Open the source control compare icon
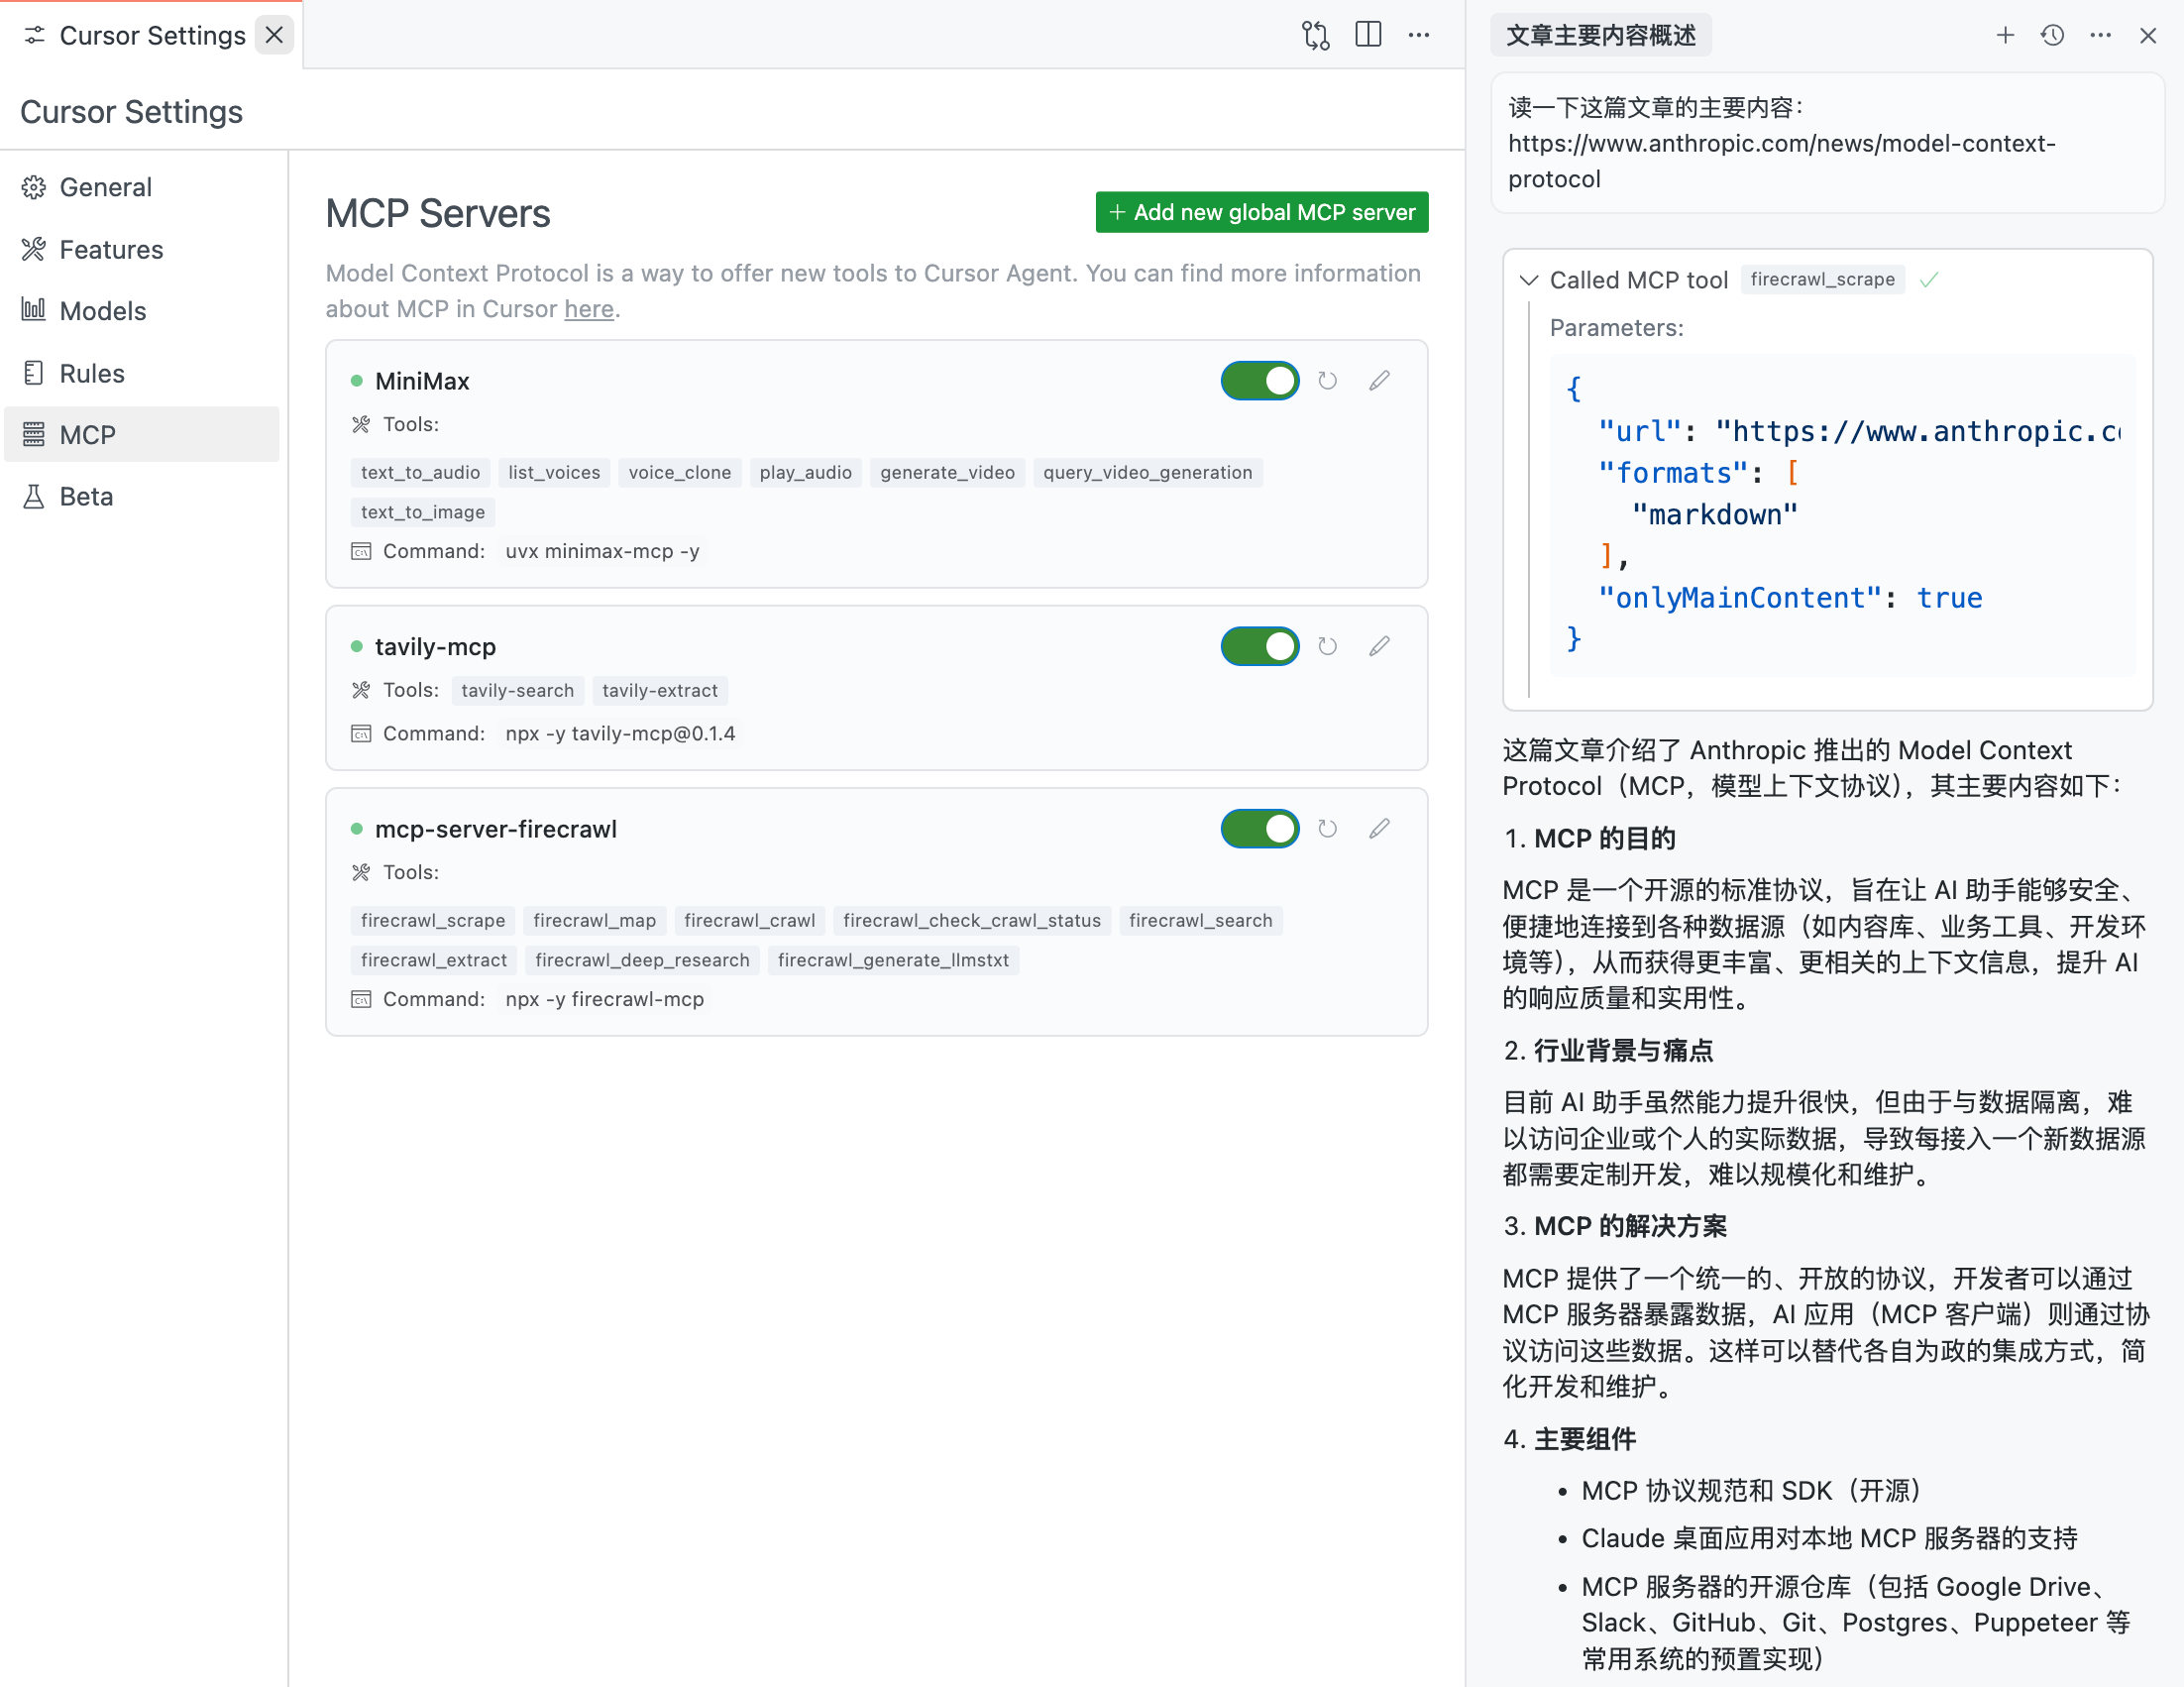The height and width of the screenshot is (1687, 2184). [x=1315, y=35]
